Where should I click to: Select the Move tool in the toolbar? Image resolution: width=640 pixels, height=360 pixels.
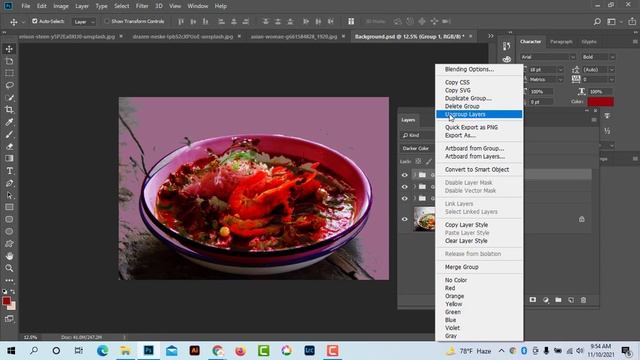9,49
